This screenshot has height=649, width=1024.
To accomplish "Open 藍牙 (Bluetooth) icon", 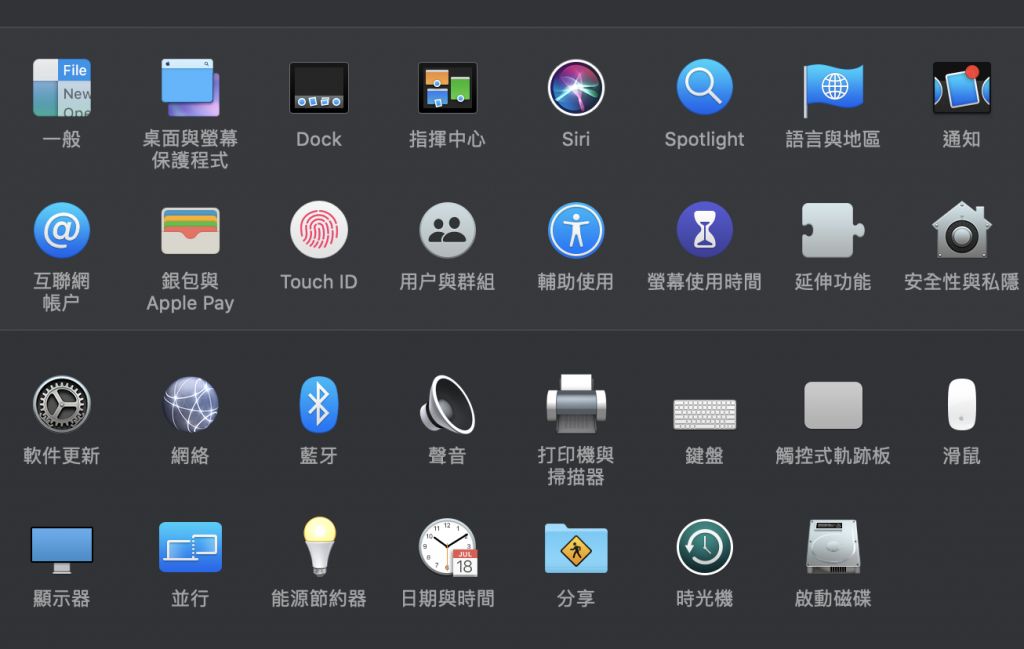I will [319, 404].
